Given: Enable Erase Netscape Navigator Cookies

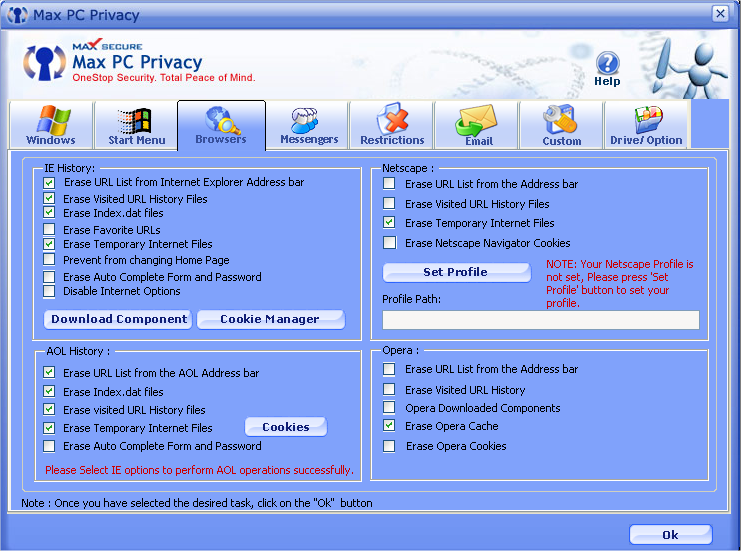Looking at the screenshot, I should (389, 242).
